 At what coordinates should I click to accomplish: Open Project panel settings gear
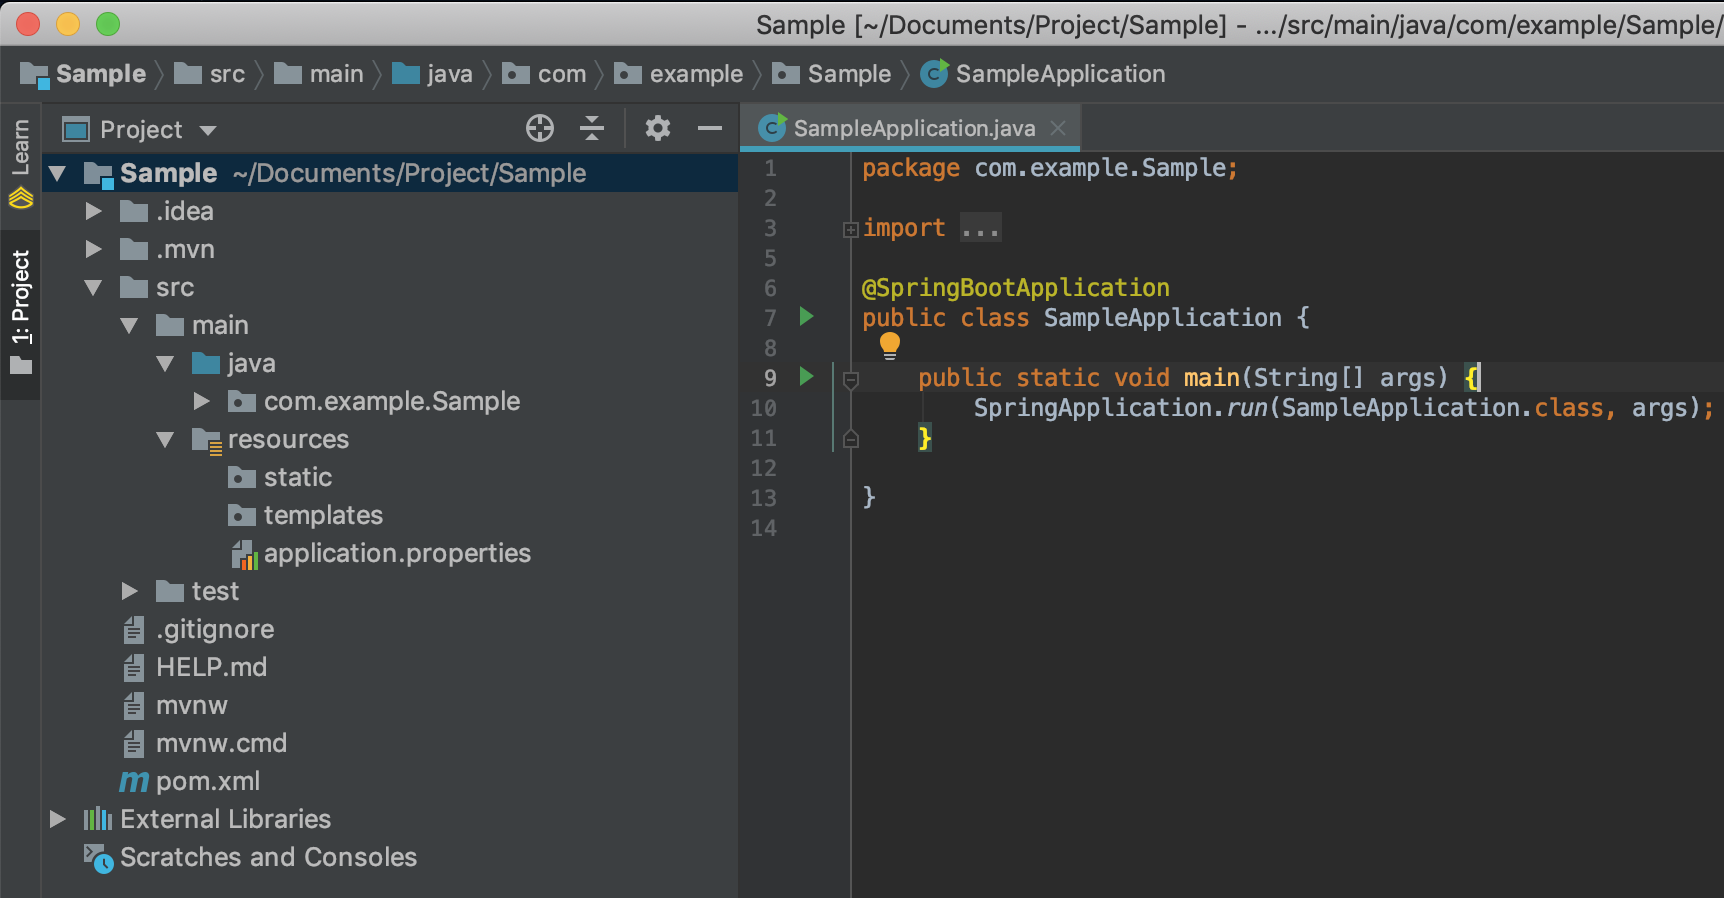(x=658, y=128)
